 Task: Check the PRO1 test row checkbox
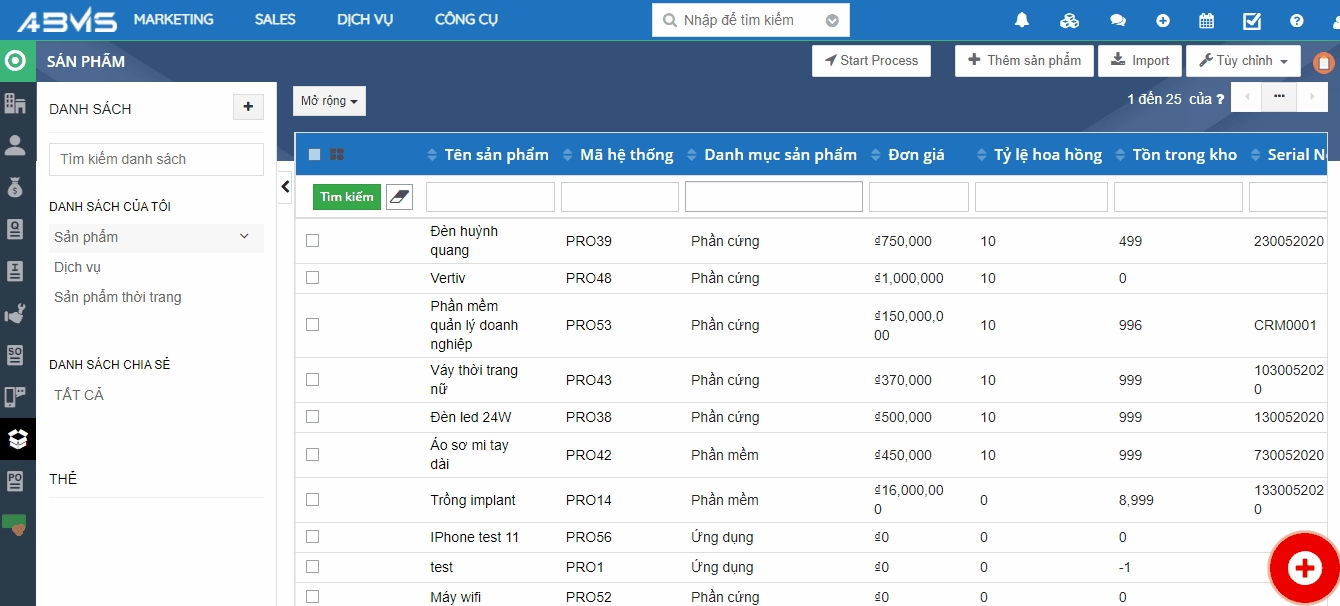pyautogui.click(x=312, y=567)
